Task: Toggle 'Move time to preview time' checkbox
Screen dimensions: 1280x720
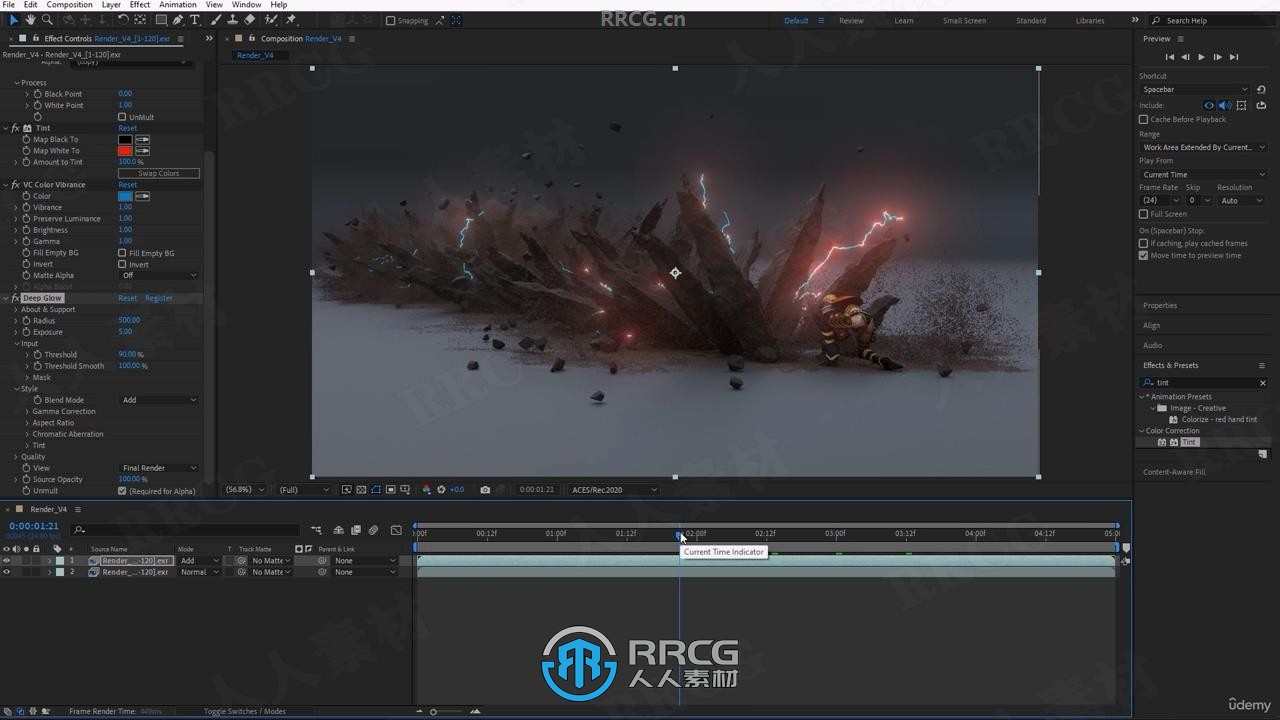Action: tap(1143, 255)
